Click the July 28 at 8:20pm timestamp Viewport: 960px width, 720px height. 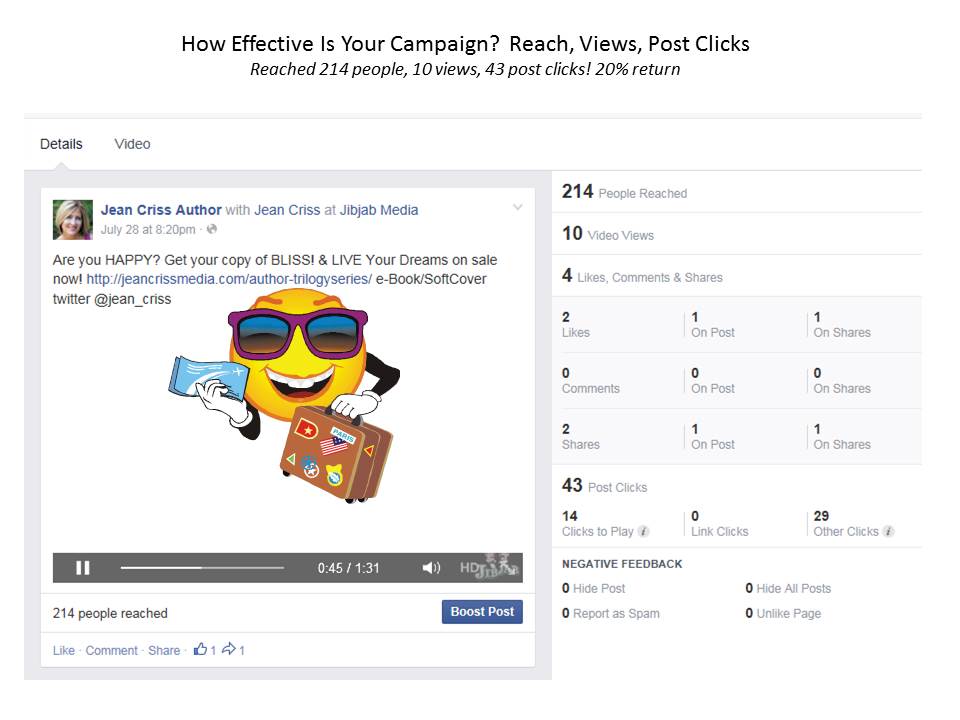click(148, 230)
